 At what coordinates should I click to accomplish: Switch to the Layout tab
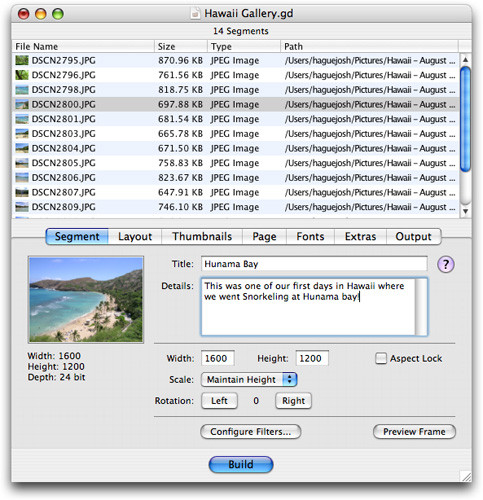135,236
